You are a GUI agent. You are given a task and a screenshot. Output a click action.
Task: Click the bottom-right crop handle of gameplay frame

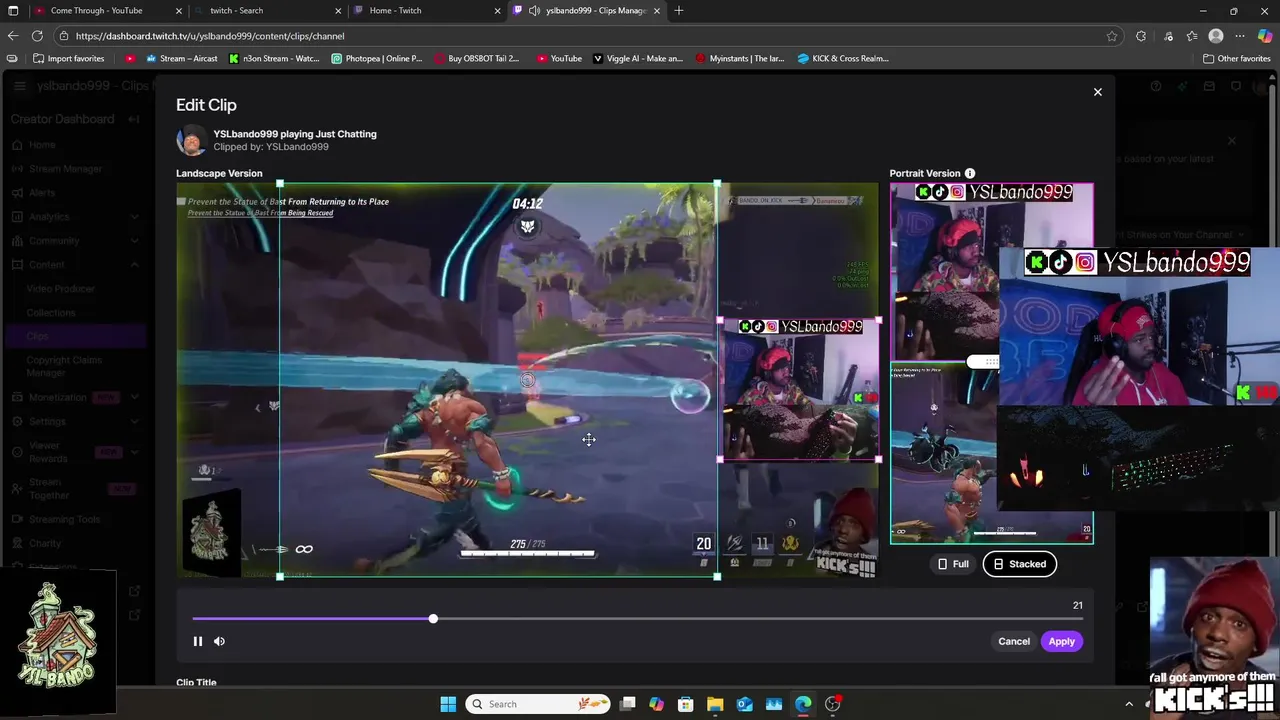click(x=717, y=576)
